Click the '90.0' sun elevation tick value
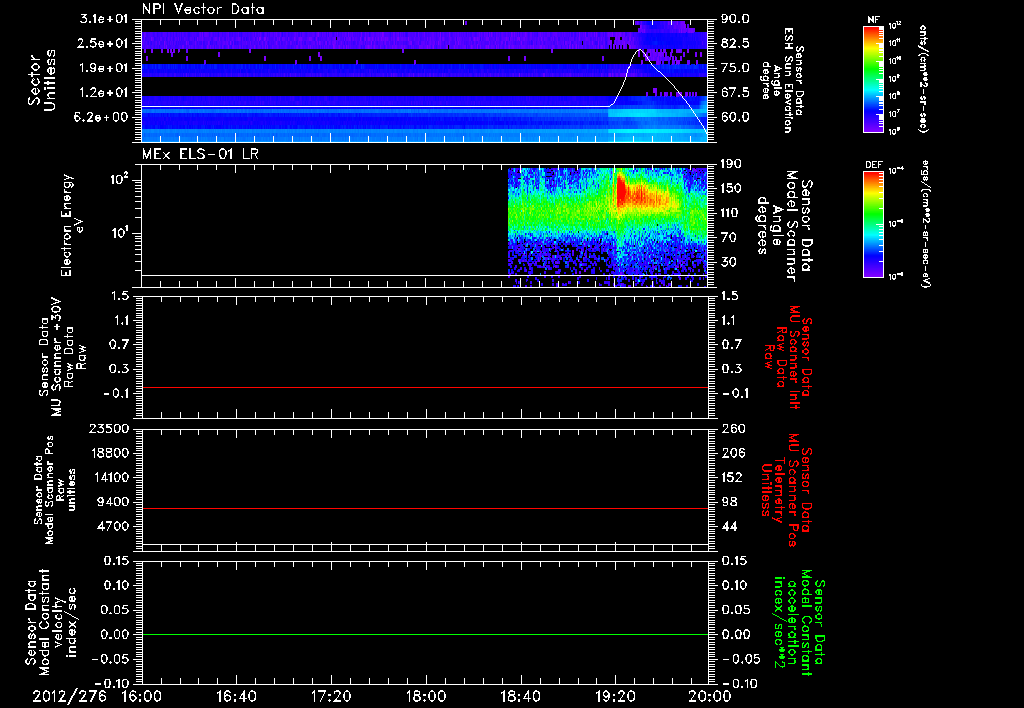The image size is (1024, 708). coord(735,19)
